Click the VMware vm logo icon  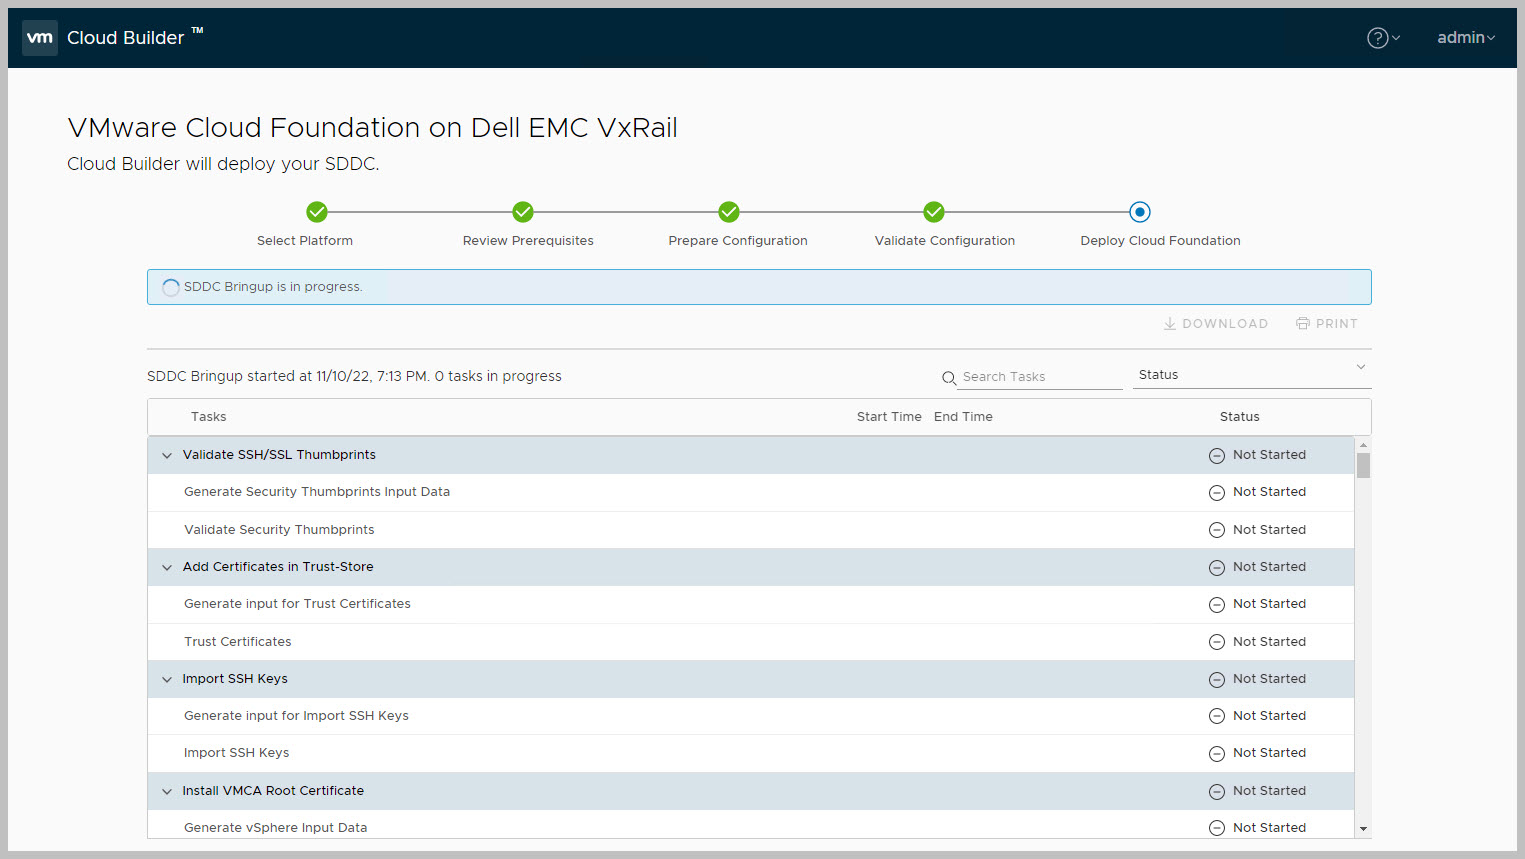(x=40, y=38)
